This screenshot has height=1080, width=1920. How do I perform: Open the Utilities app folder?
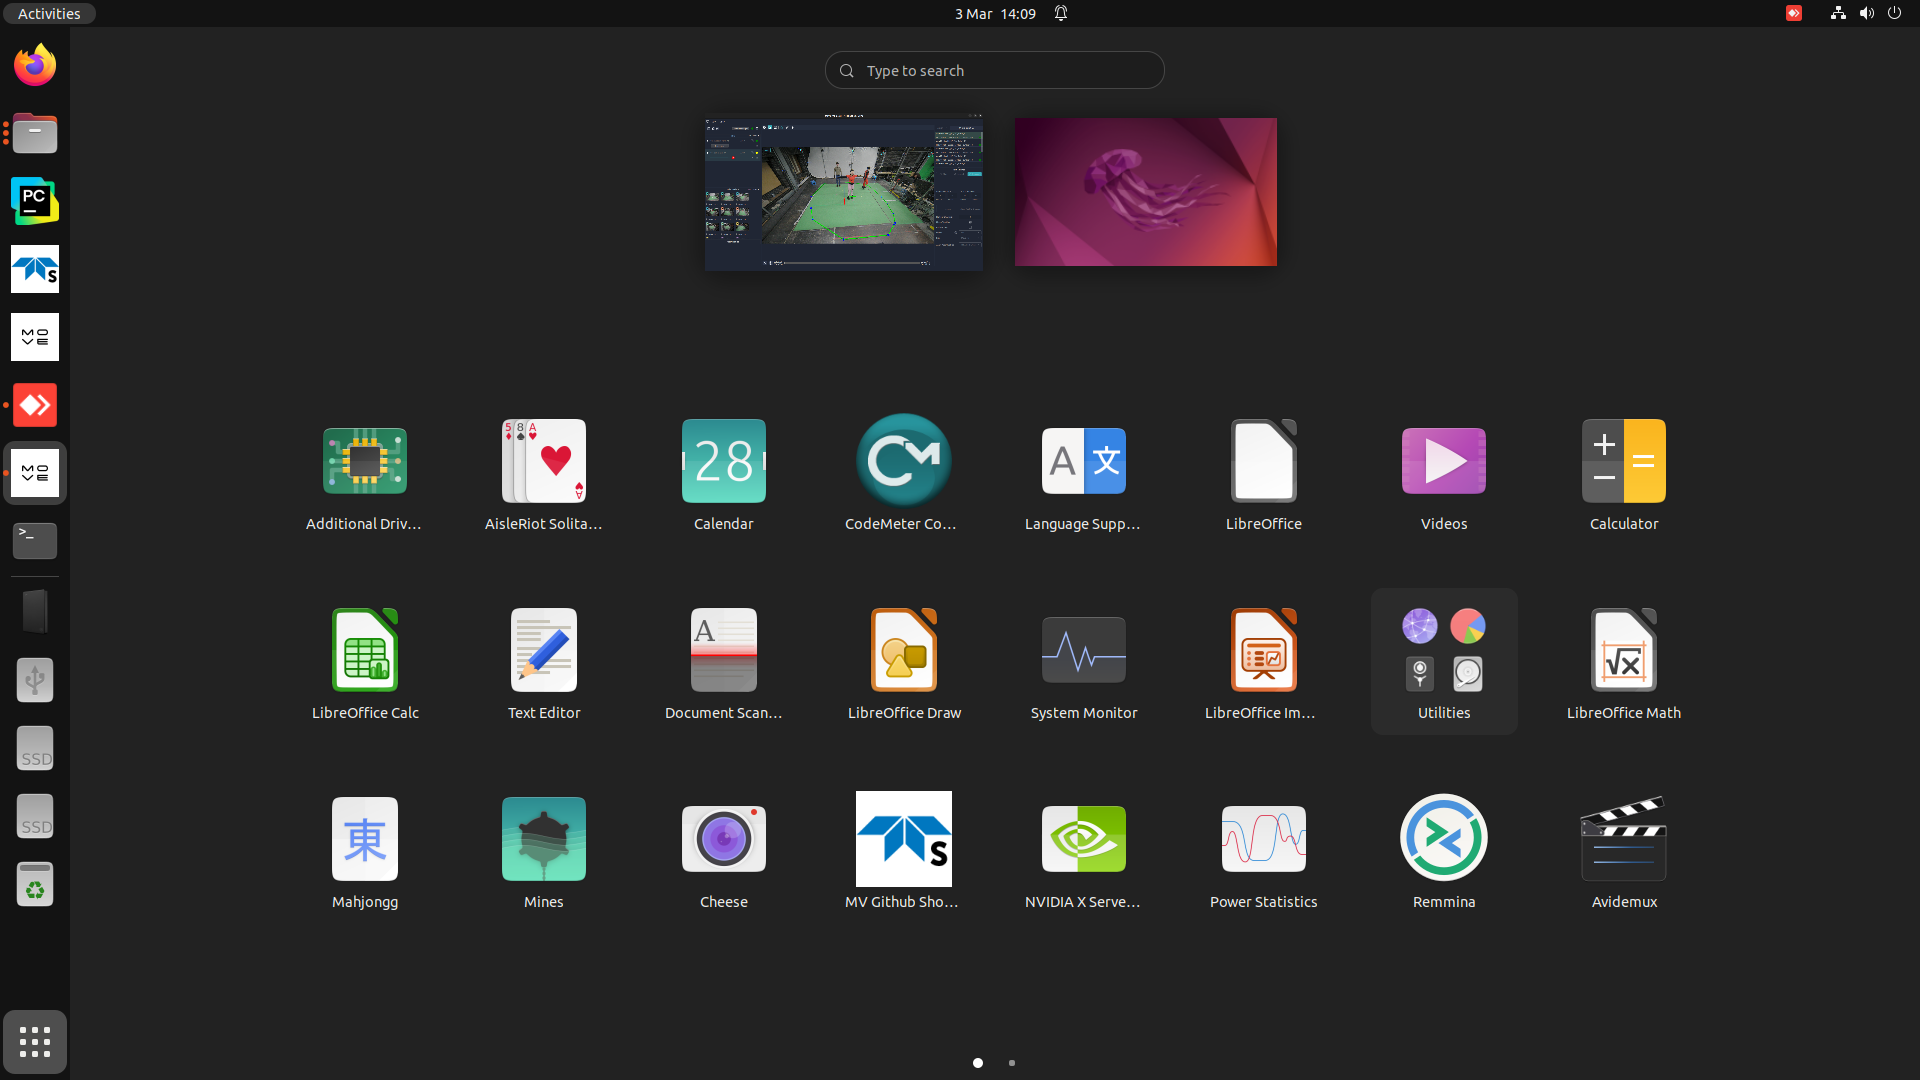pyautogui.click(x=1444, y=662)
